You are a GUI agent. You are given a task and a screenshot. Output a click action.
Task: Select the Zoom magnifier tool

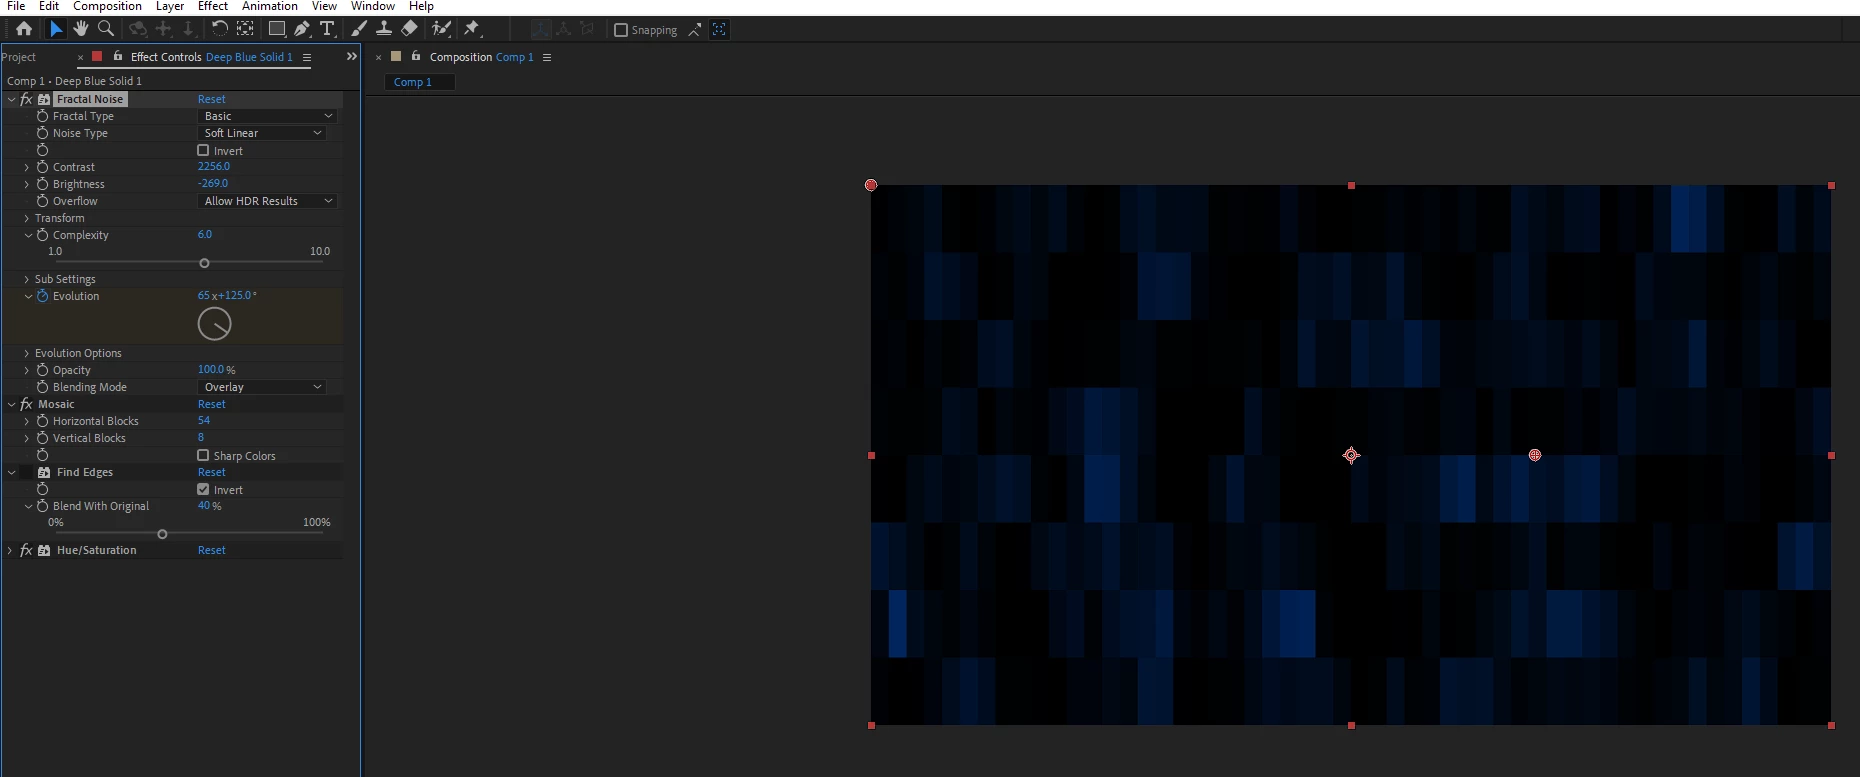(x=106, y=29)
